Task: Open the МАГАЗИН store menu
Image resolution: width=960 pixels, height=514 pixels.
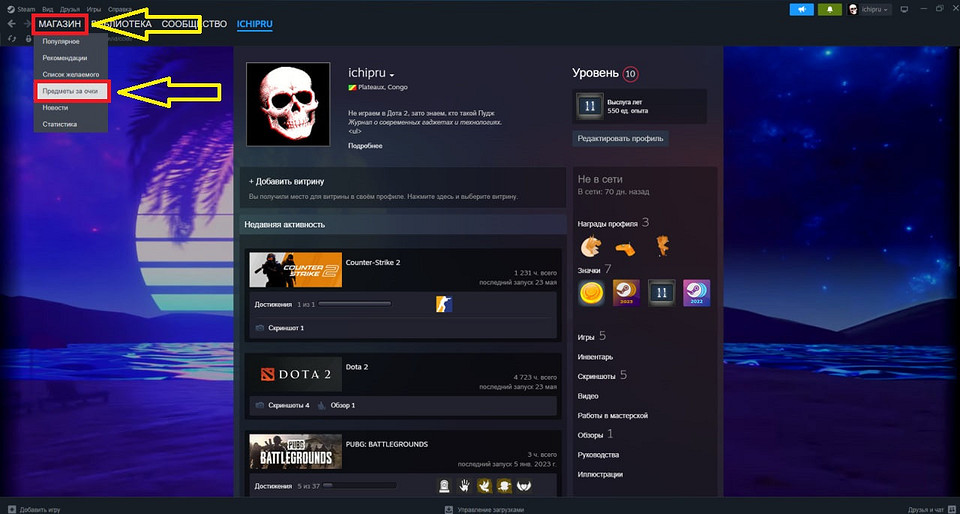Action: 59,23
